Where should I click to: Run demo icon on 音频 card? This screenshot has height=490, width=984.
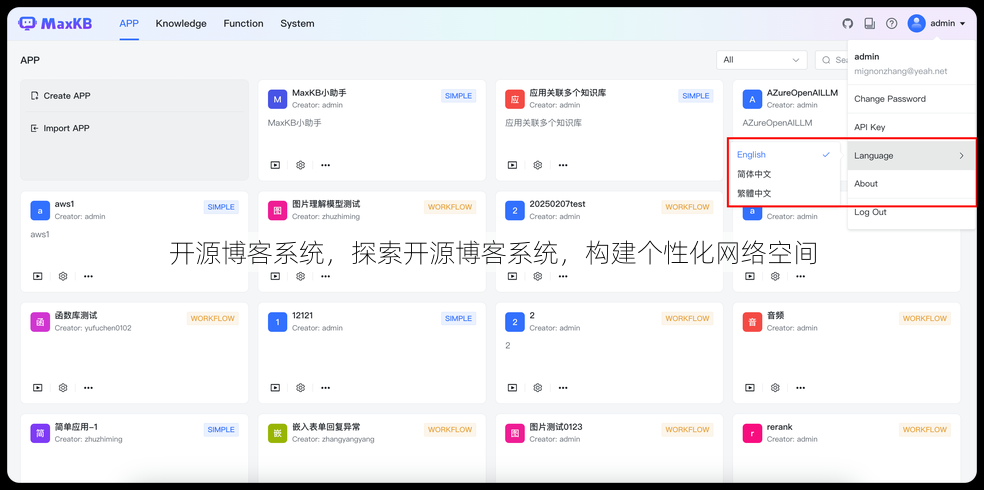[x=750, y=388]
